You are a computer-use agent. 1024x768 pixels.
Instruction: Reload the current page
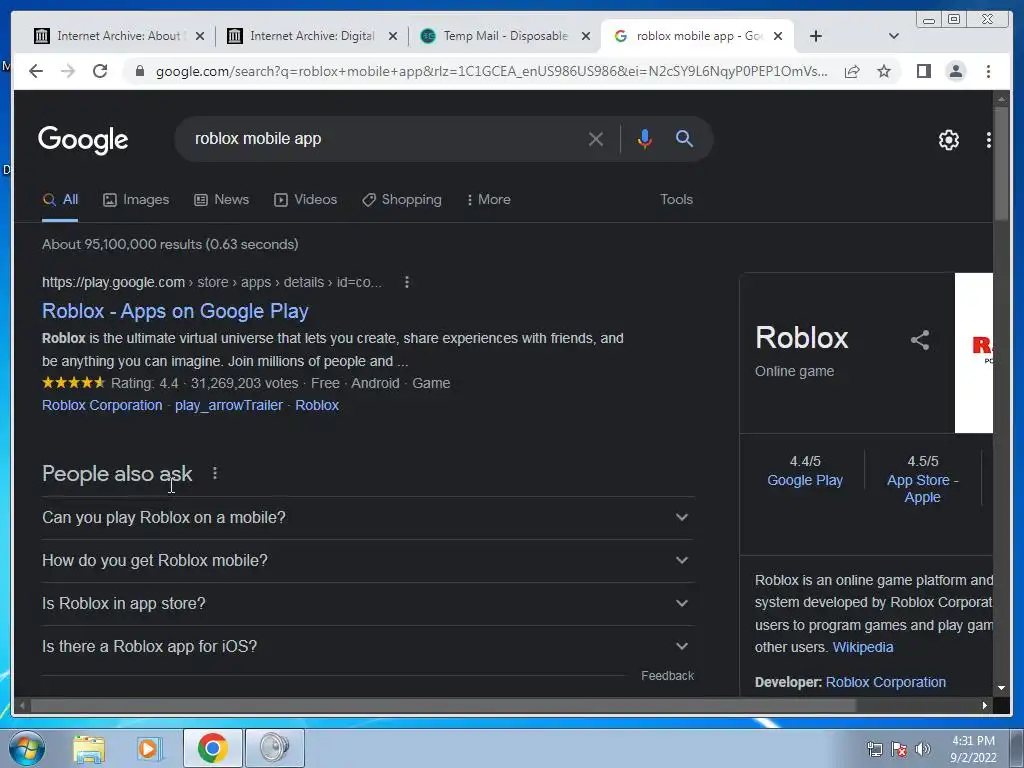[x=100, y=71]
